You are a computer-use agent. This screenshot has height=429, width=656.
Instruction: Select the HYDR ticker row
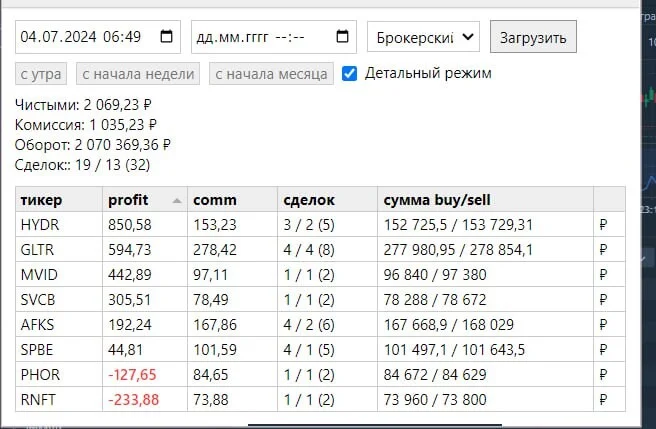coord(320,225)
